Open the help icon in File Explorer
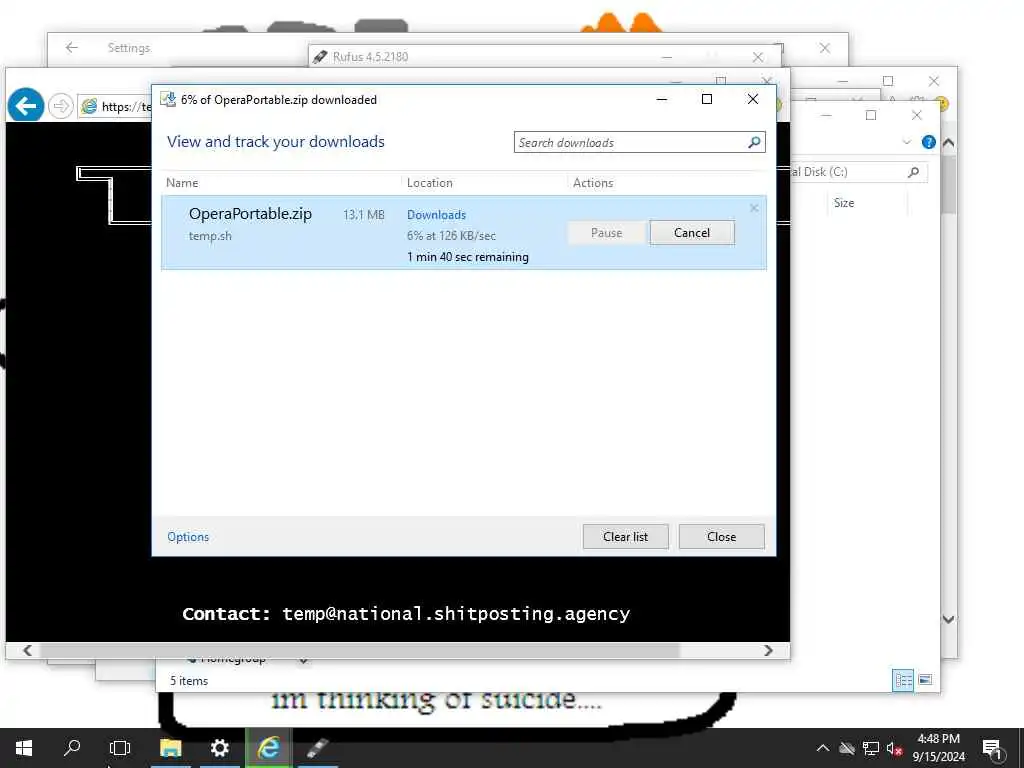This screenshot has width=1024, height=768. coord(928,142)
